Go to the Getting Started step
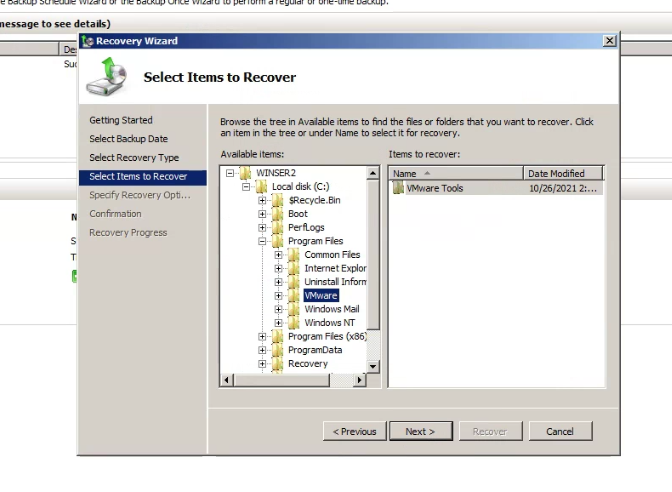Screen dimensions: 672x492 [121, 120]
